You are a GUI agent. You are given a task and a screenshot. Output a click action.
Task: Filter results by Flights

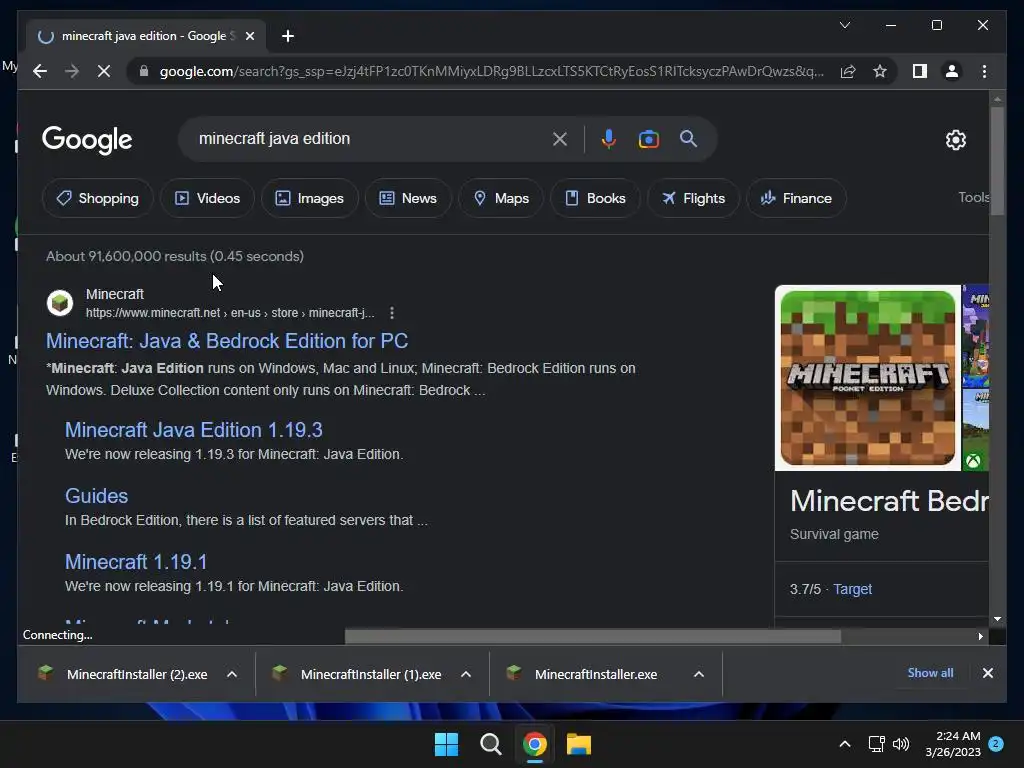point(694,198)
